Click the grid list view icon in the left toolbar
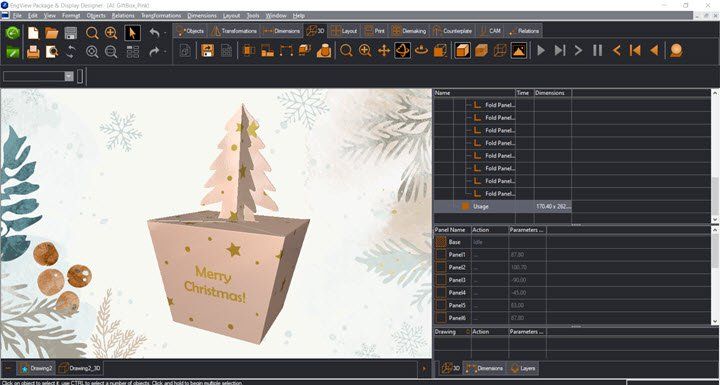 (133, 51)
